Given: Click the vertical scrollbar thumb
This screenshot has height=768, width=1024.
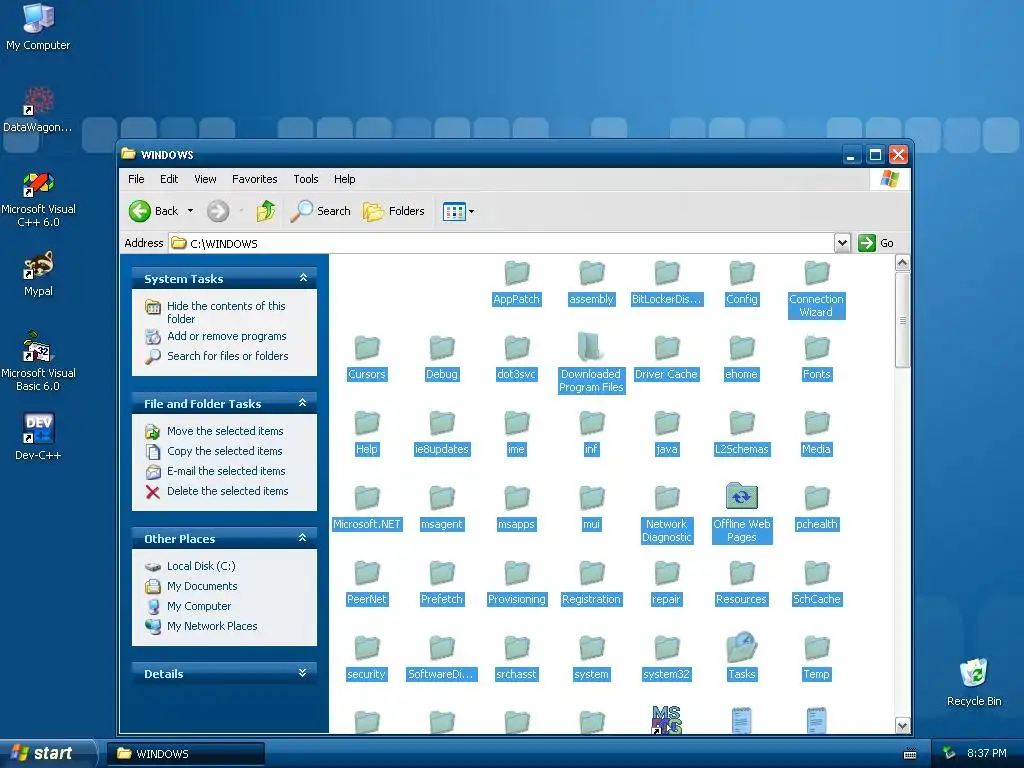Looking at the screenshot, I should (903, 320).
